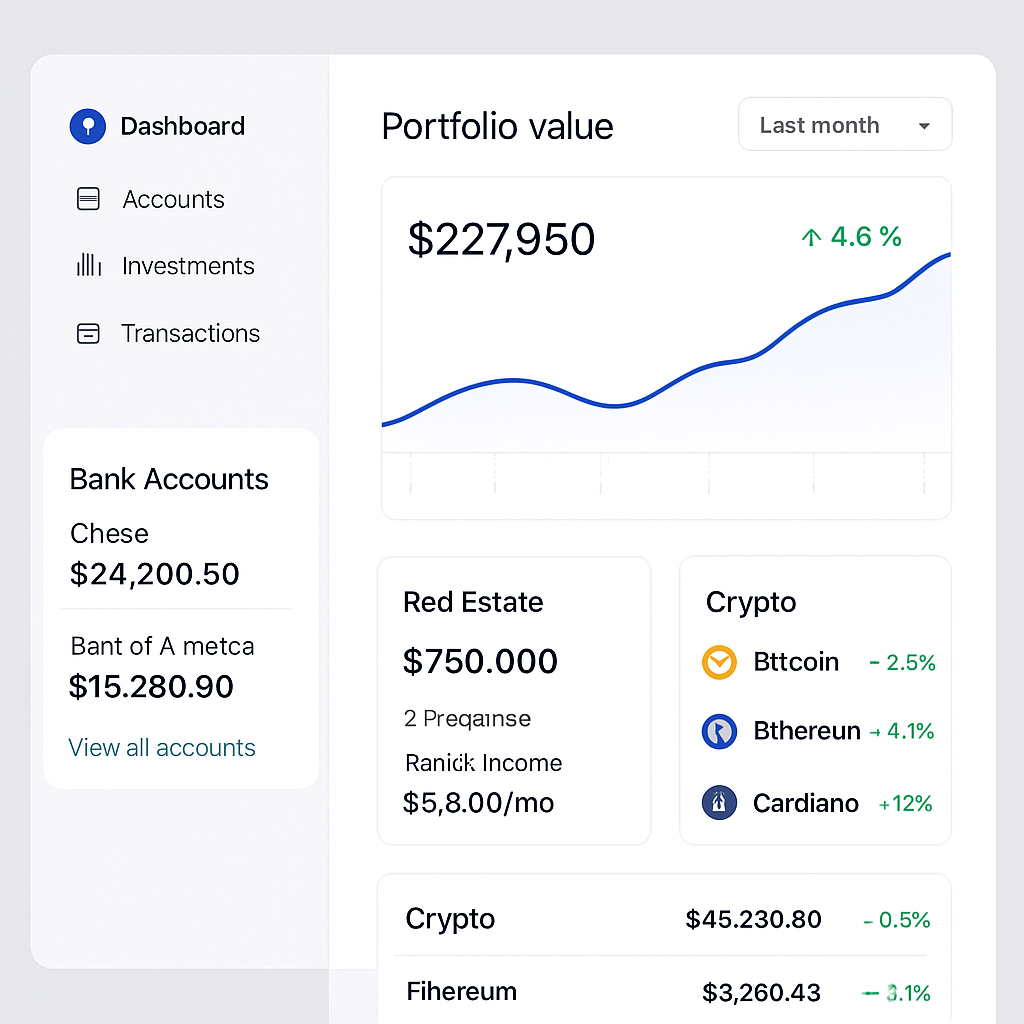Viewport: 1024px width, 1024px height.
Task: Click the Dashboard icon in the sidebar
Action: 87,126
